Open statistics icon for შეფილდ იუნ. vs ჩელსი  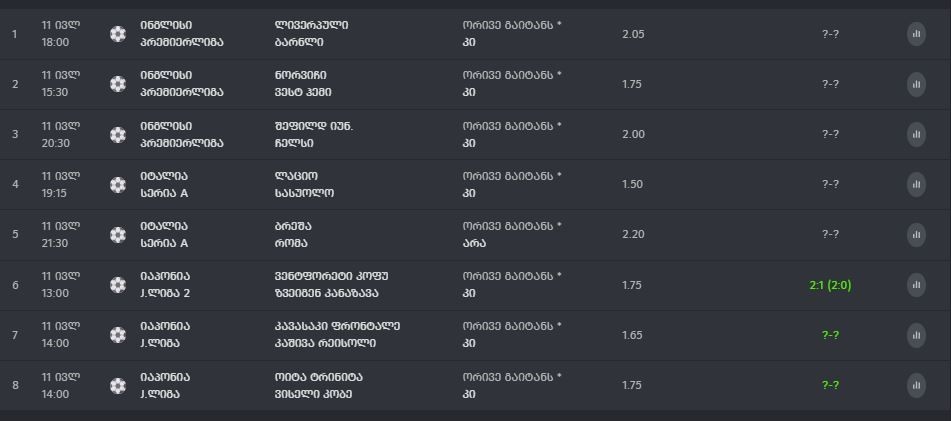tap(916, 135)
